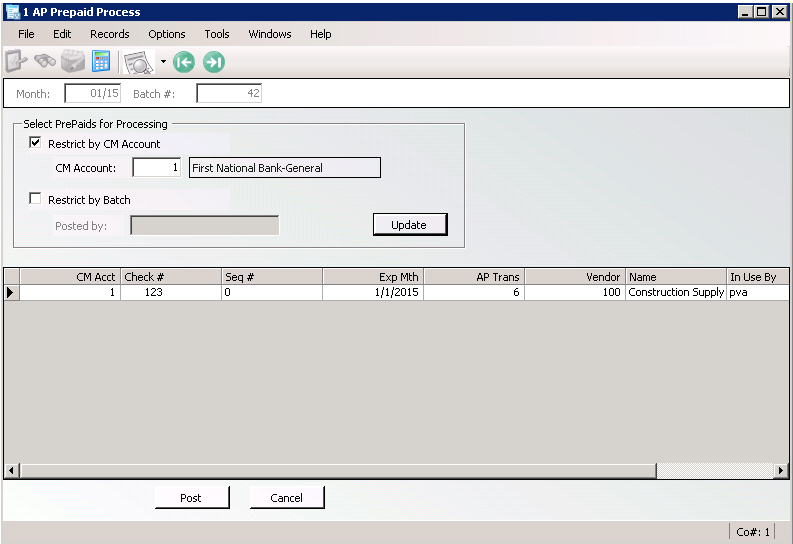The image size is (793, 544).
Task: Click the Seq # column header
Action: pos(272,277)
